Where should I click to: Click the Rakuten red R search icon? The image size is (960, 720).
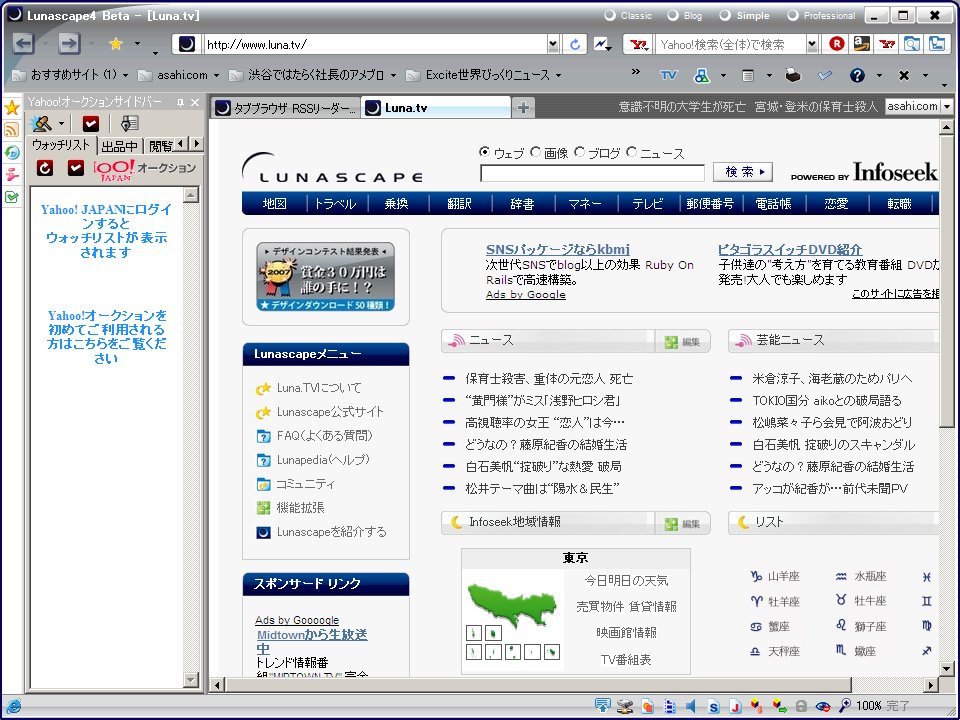(836, 43)
